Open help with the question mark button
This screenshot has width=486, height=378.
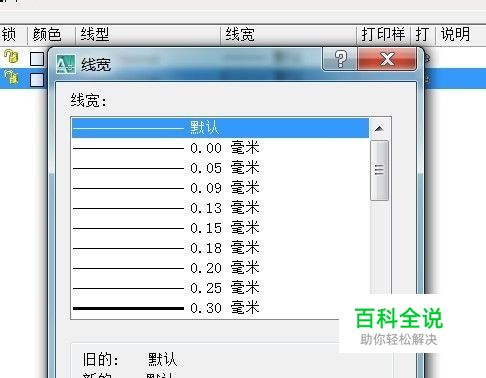tap(340, 59)
